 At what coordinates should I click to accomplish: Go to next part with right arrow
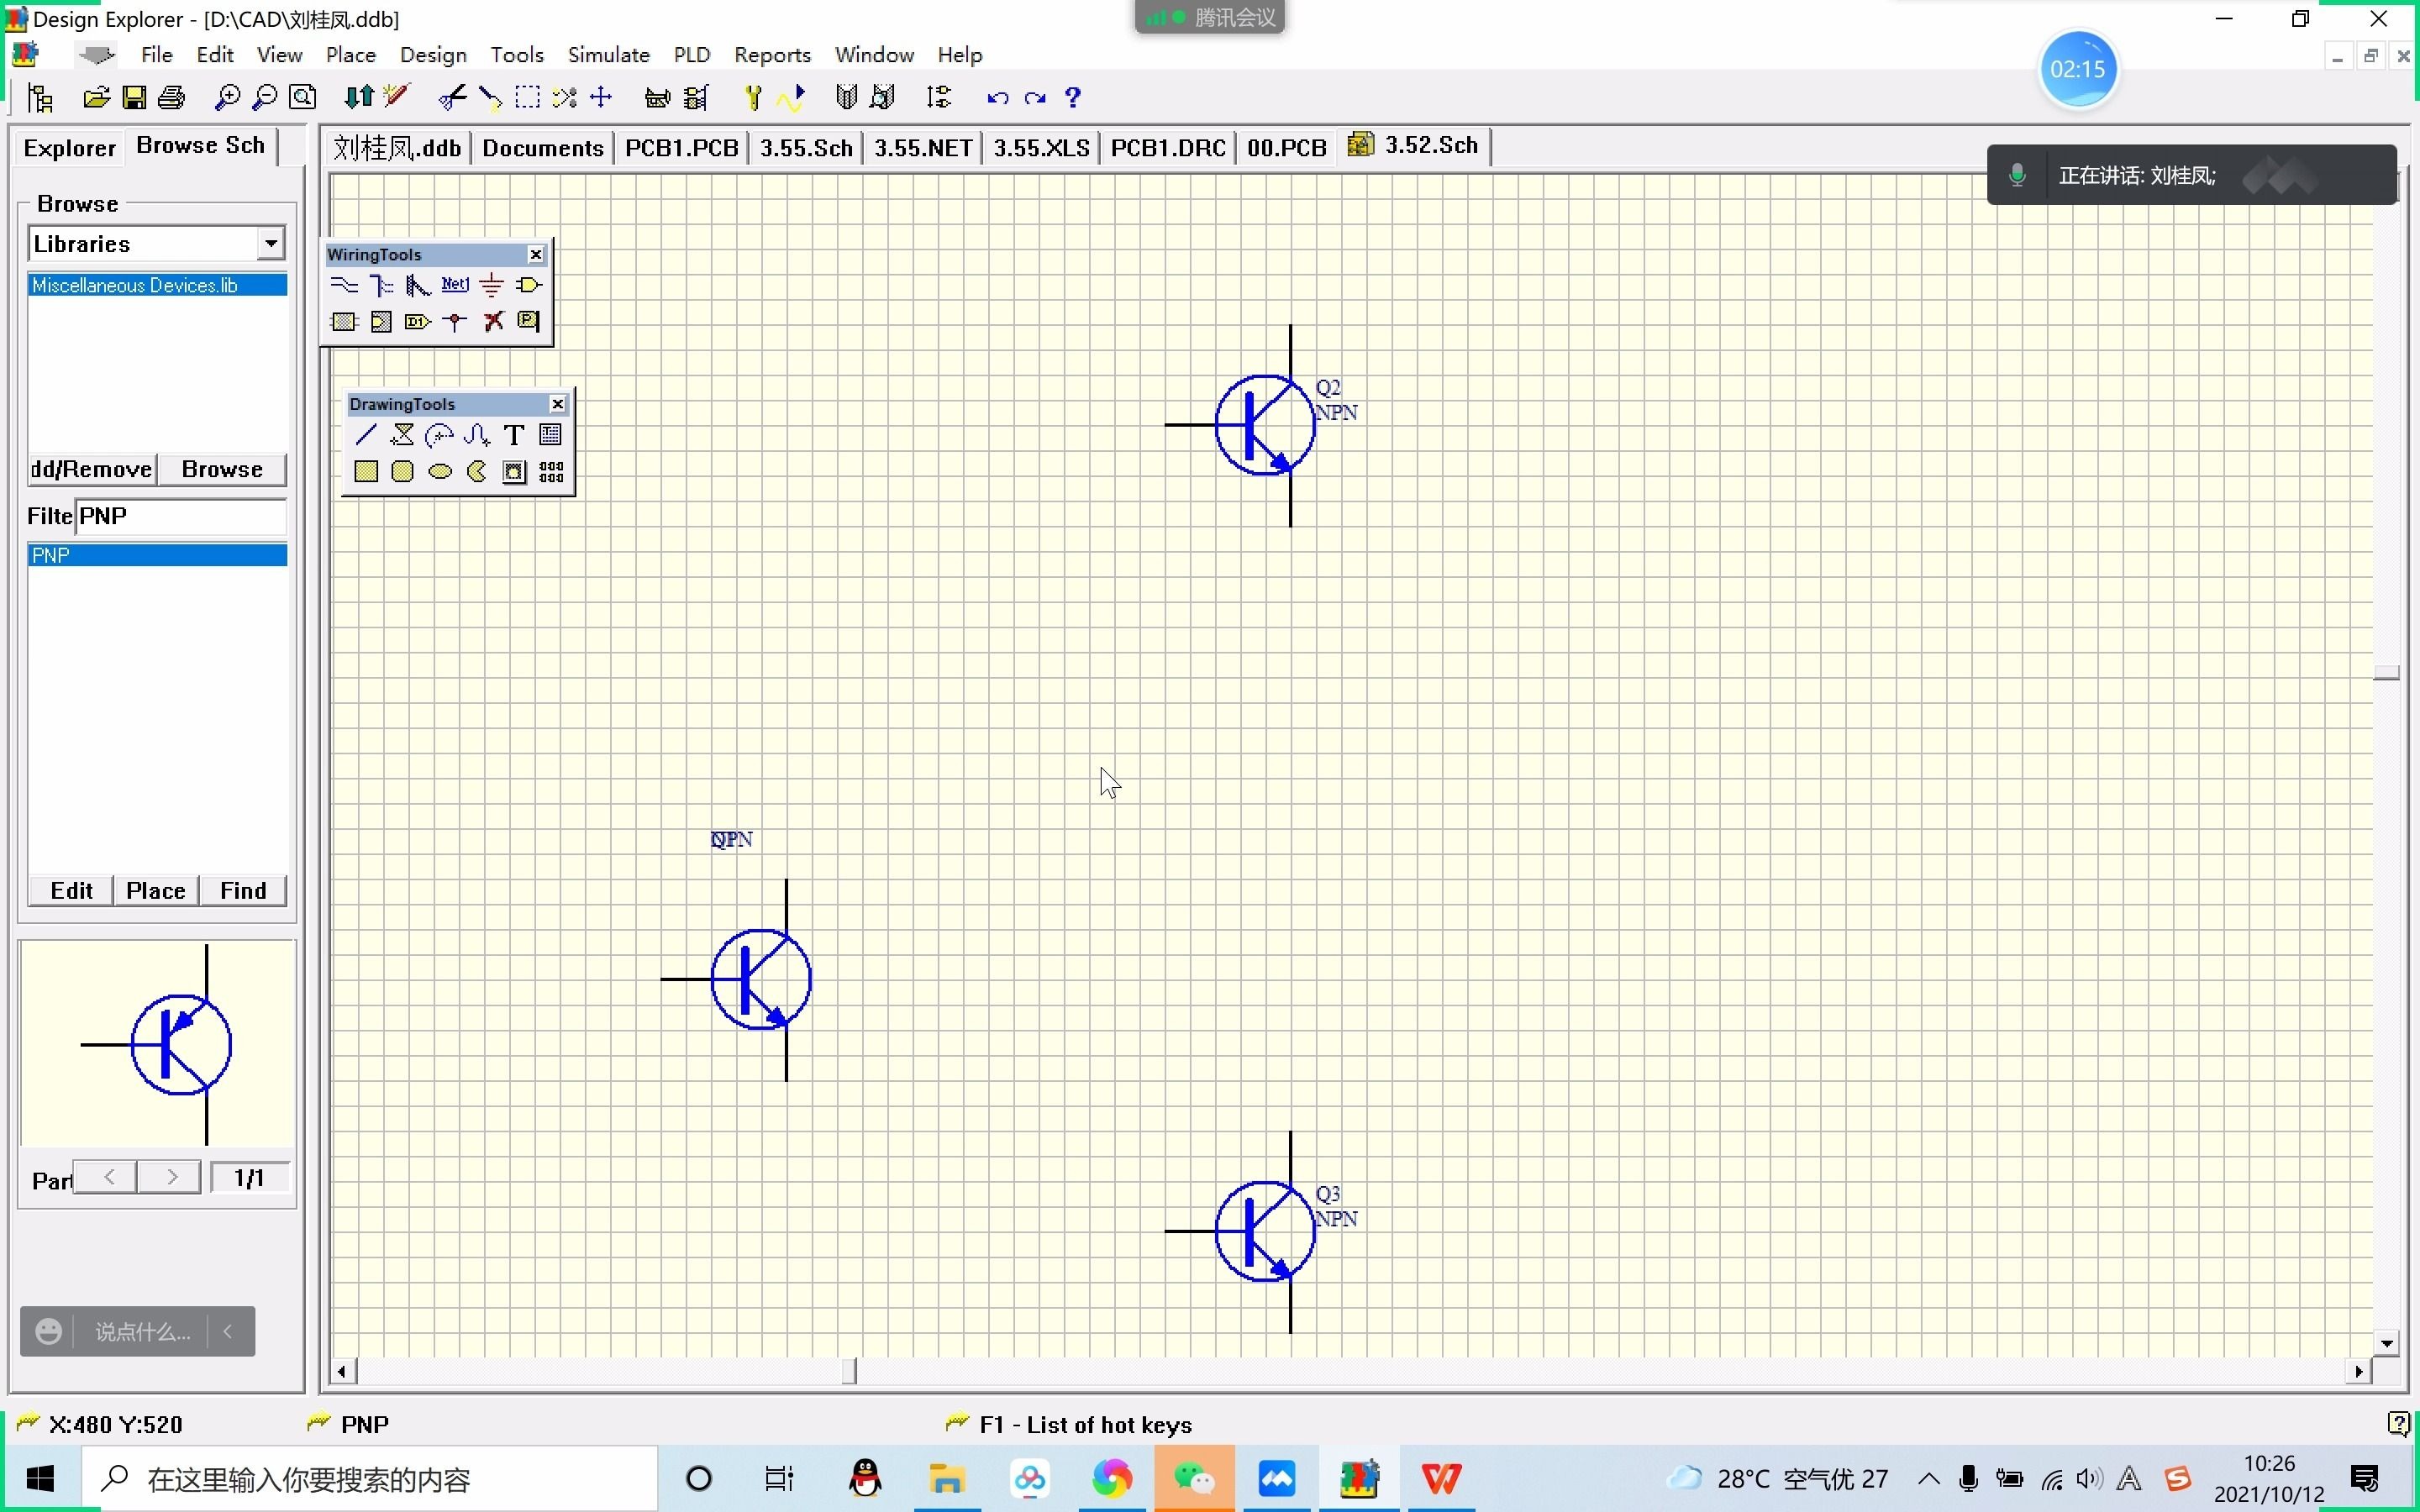coord(172,1178)
